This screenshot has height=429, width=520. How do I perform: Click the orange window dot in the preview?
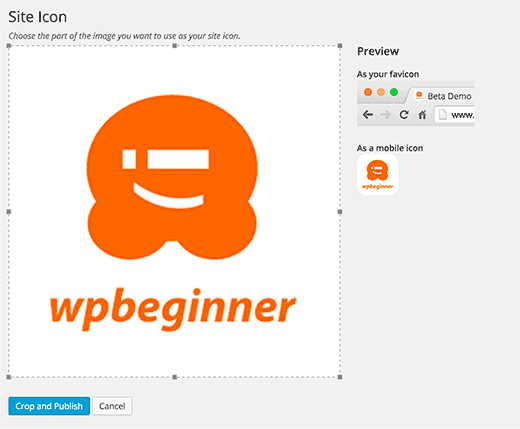click(x=381, y=92)
